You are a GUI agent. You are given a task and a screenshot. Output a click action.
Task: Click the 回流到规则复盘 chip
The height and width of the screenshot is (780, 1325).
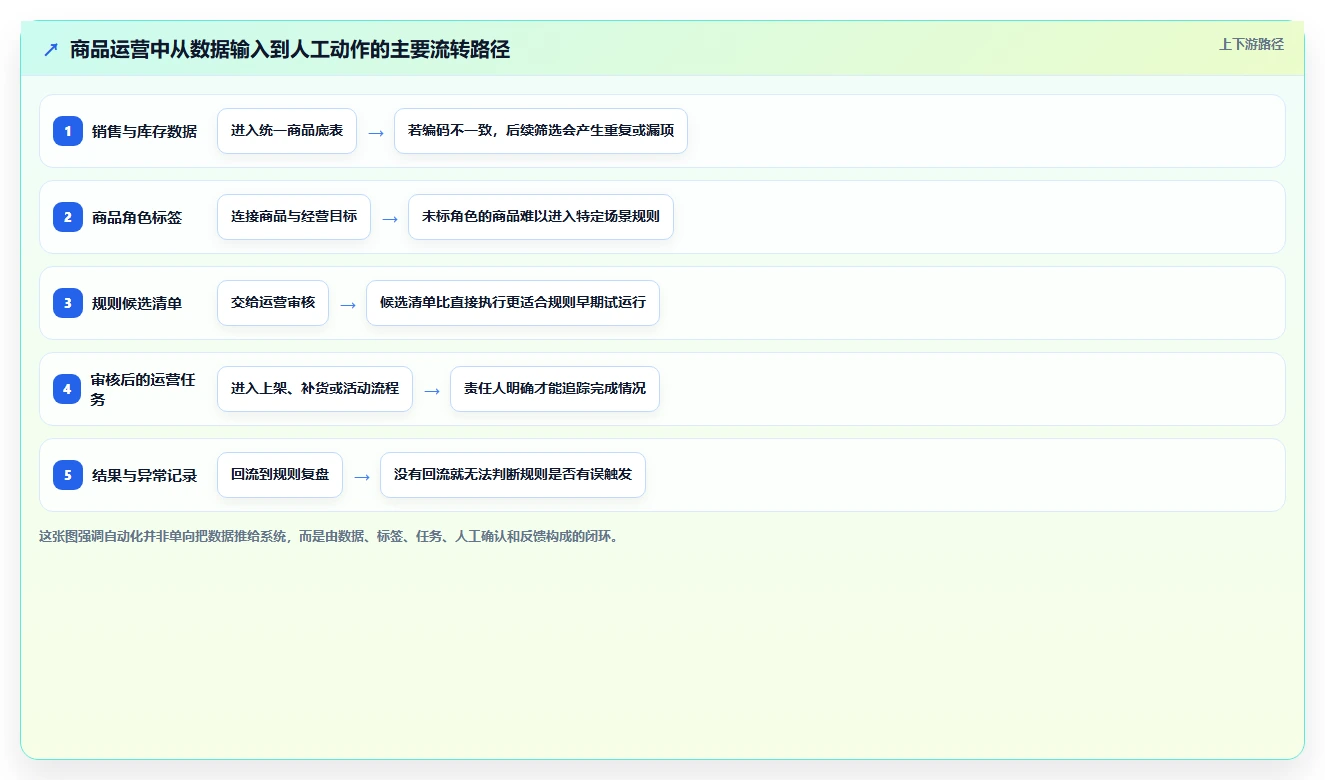click(280, 475)
